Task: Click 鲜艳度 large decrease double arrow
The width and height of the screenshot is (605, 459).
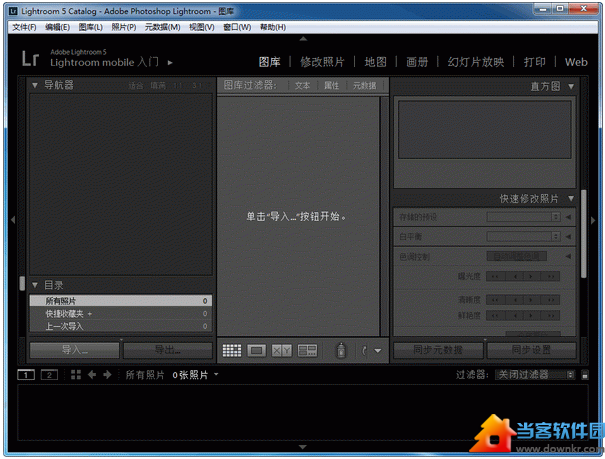Action: tap(495, 316)
